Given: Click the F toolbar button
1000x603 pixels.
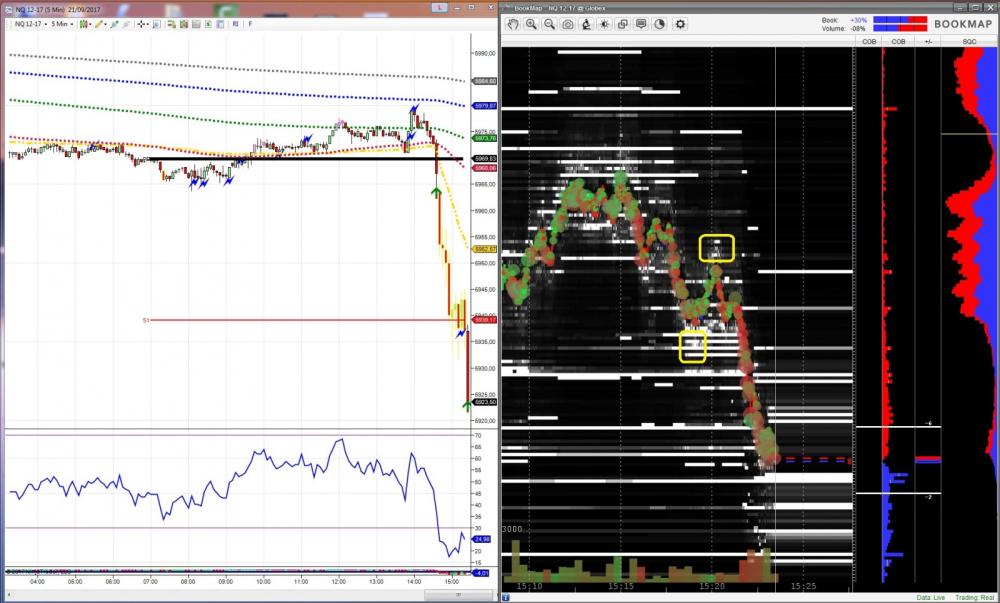Looking at the screenshot, I should (250, 24).
